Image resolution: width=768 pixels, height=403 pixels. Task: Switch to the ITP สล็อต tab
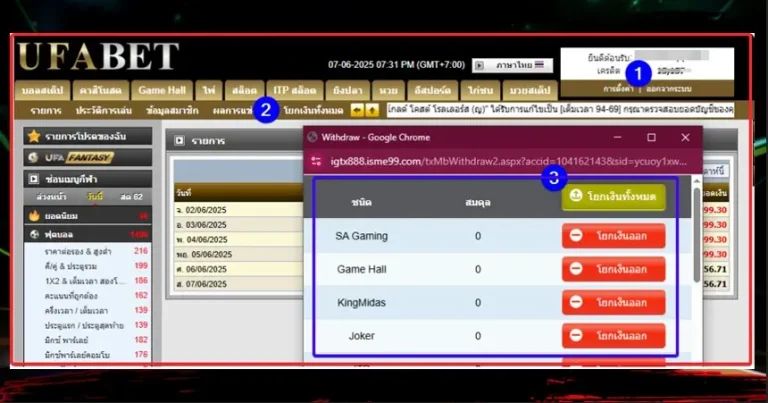click(x=296, y=90)
